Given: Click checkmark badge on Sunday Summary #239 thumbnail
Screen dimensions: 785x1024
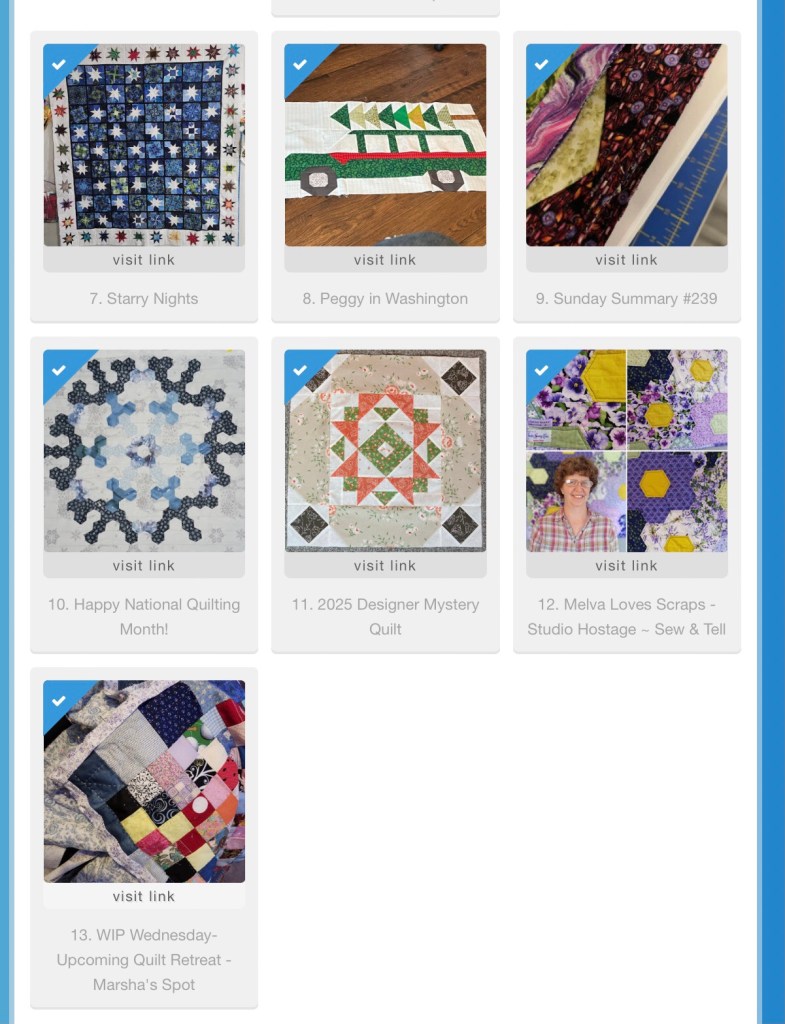Looking at the screenshot, I should [x=541, y=64].
